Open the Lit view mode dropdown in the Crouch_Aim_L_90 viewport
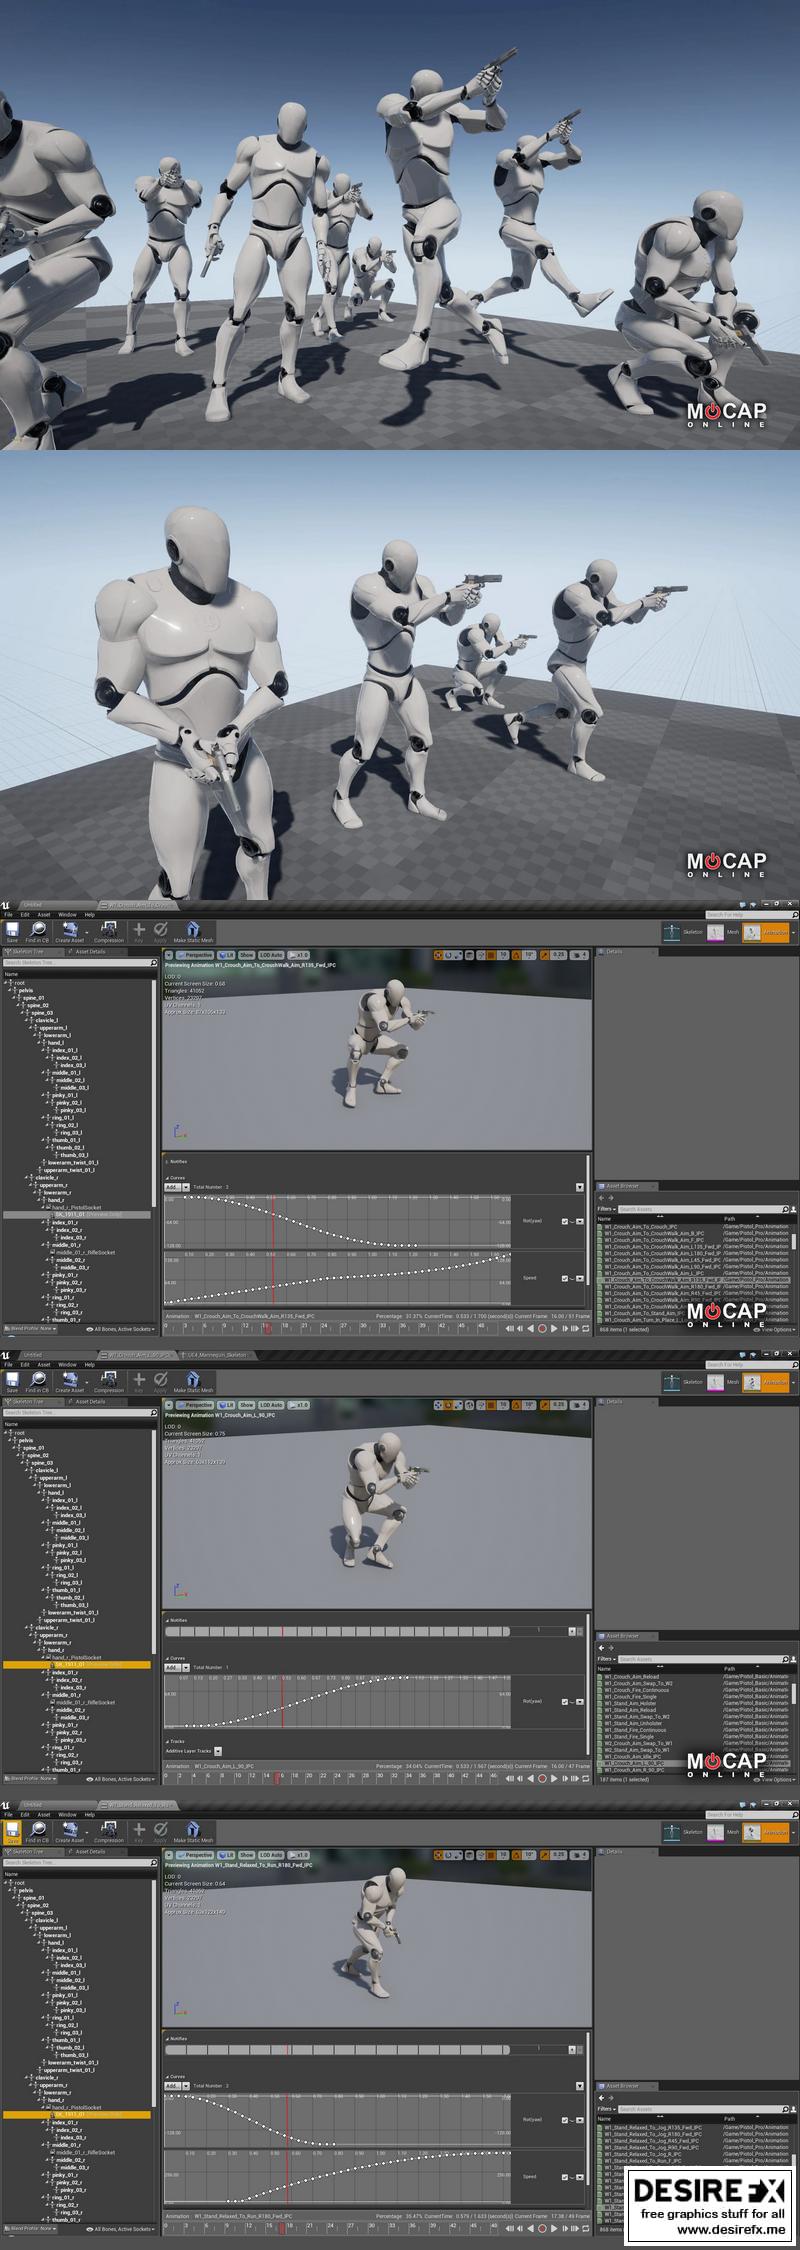Viewport: 800px width, 2250px height. tap(227, 1405)
